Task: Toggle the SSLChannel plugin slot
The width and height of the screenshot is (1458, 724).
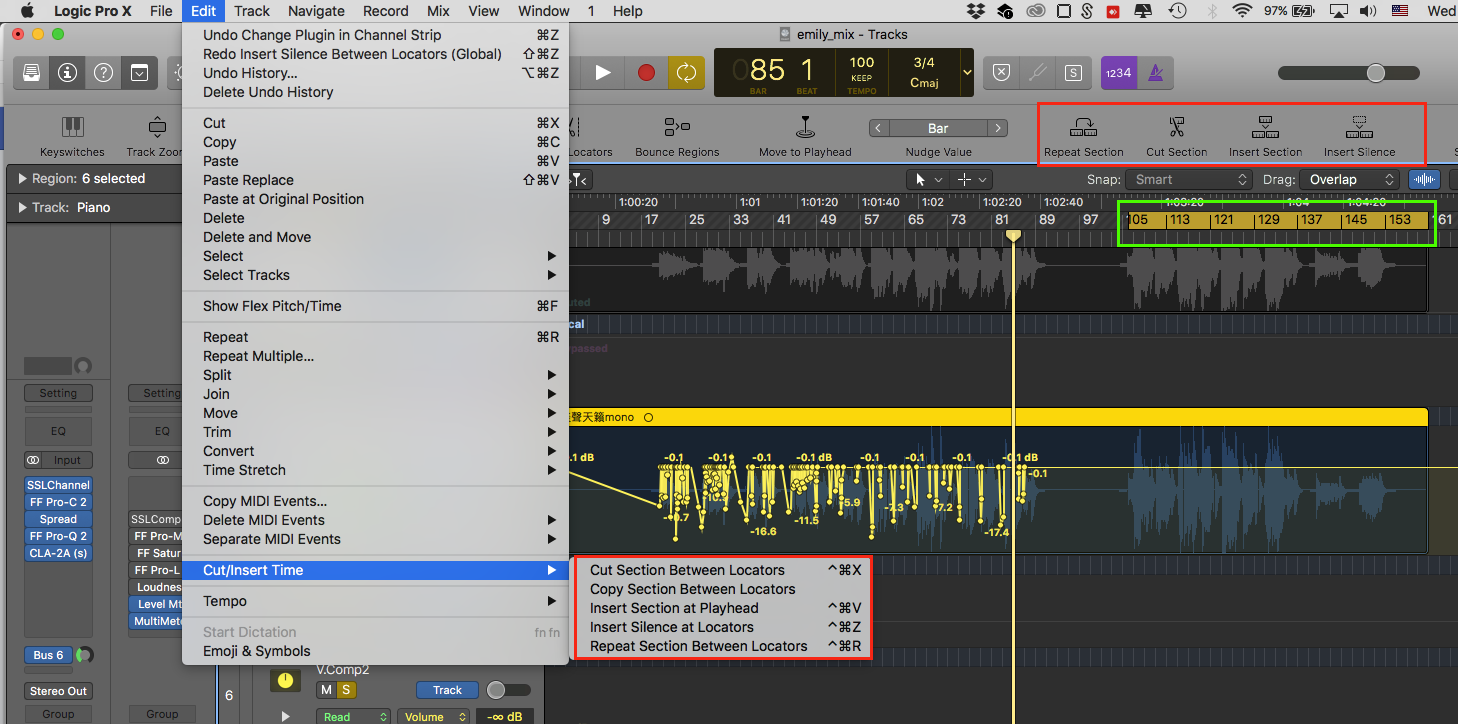Action: [58, 485]
